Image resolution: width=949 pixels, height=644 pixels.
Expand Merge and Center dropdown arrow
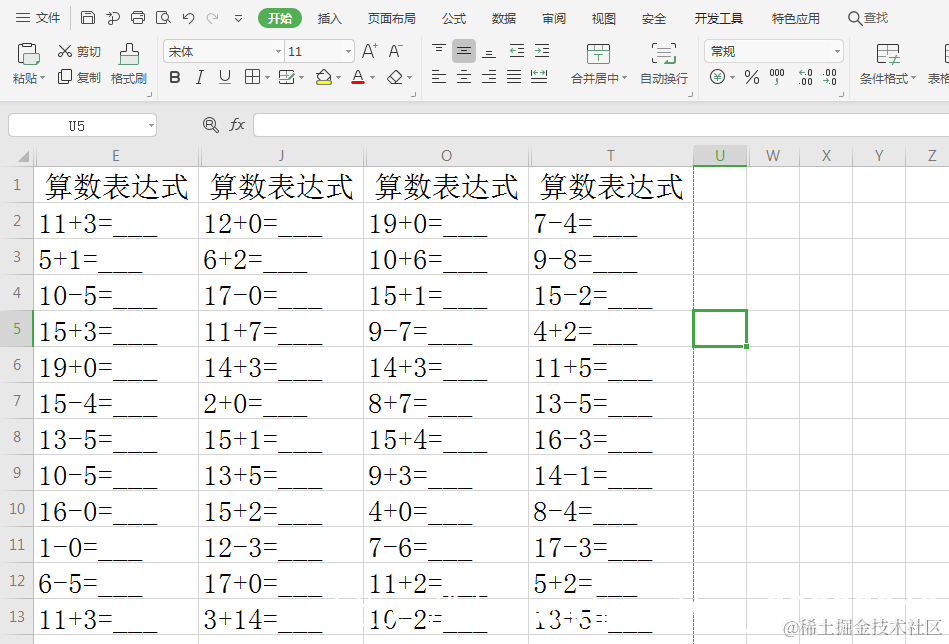tap(624, 78)
